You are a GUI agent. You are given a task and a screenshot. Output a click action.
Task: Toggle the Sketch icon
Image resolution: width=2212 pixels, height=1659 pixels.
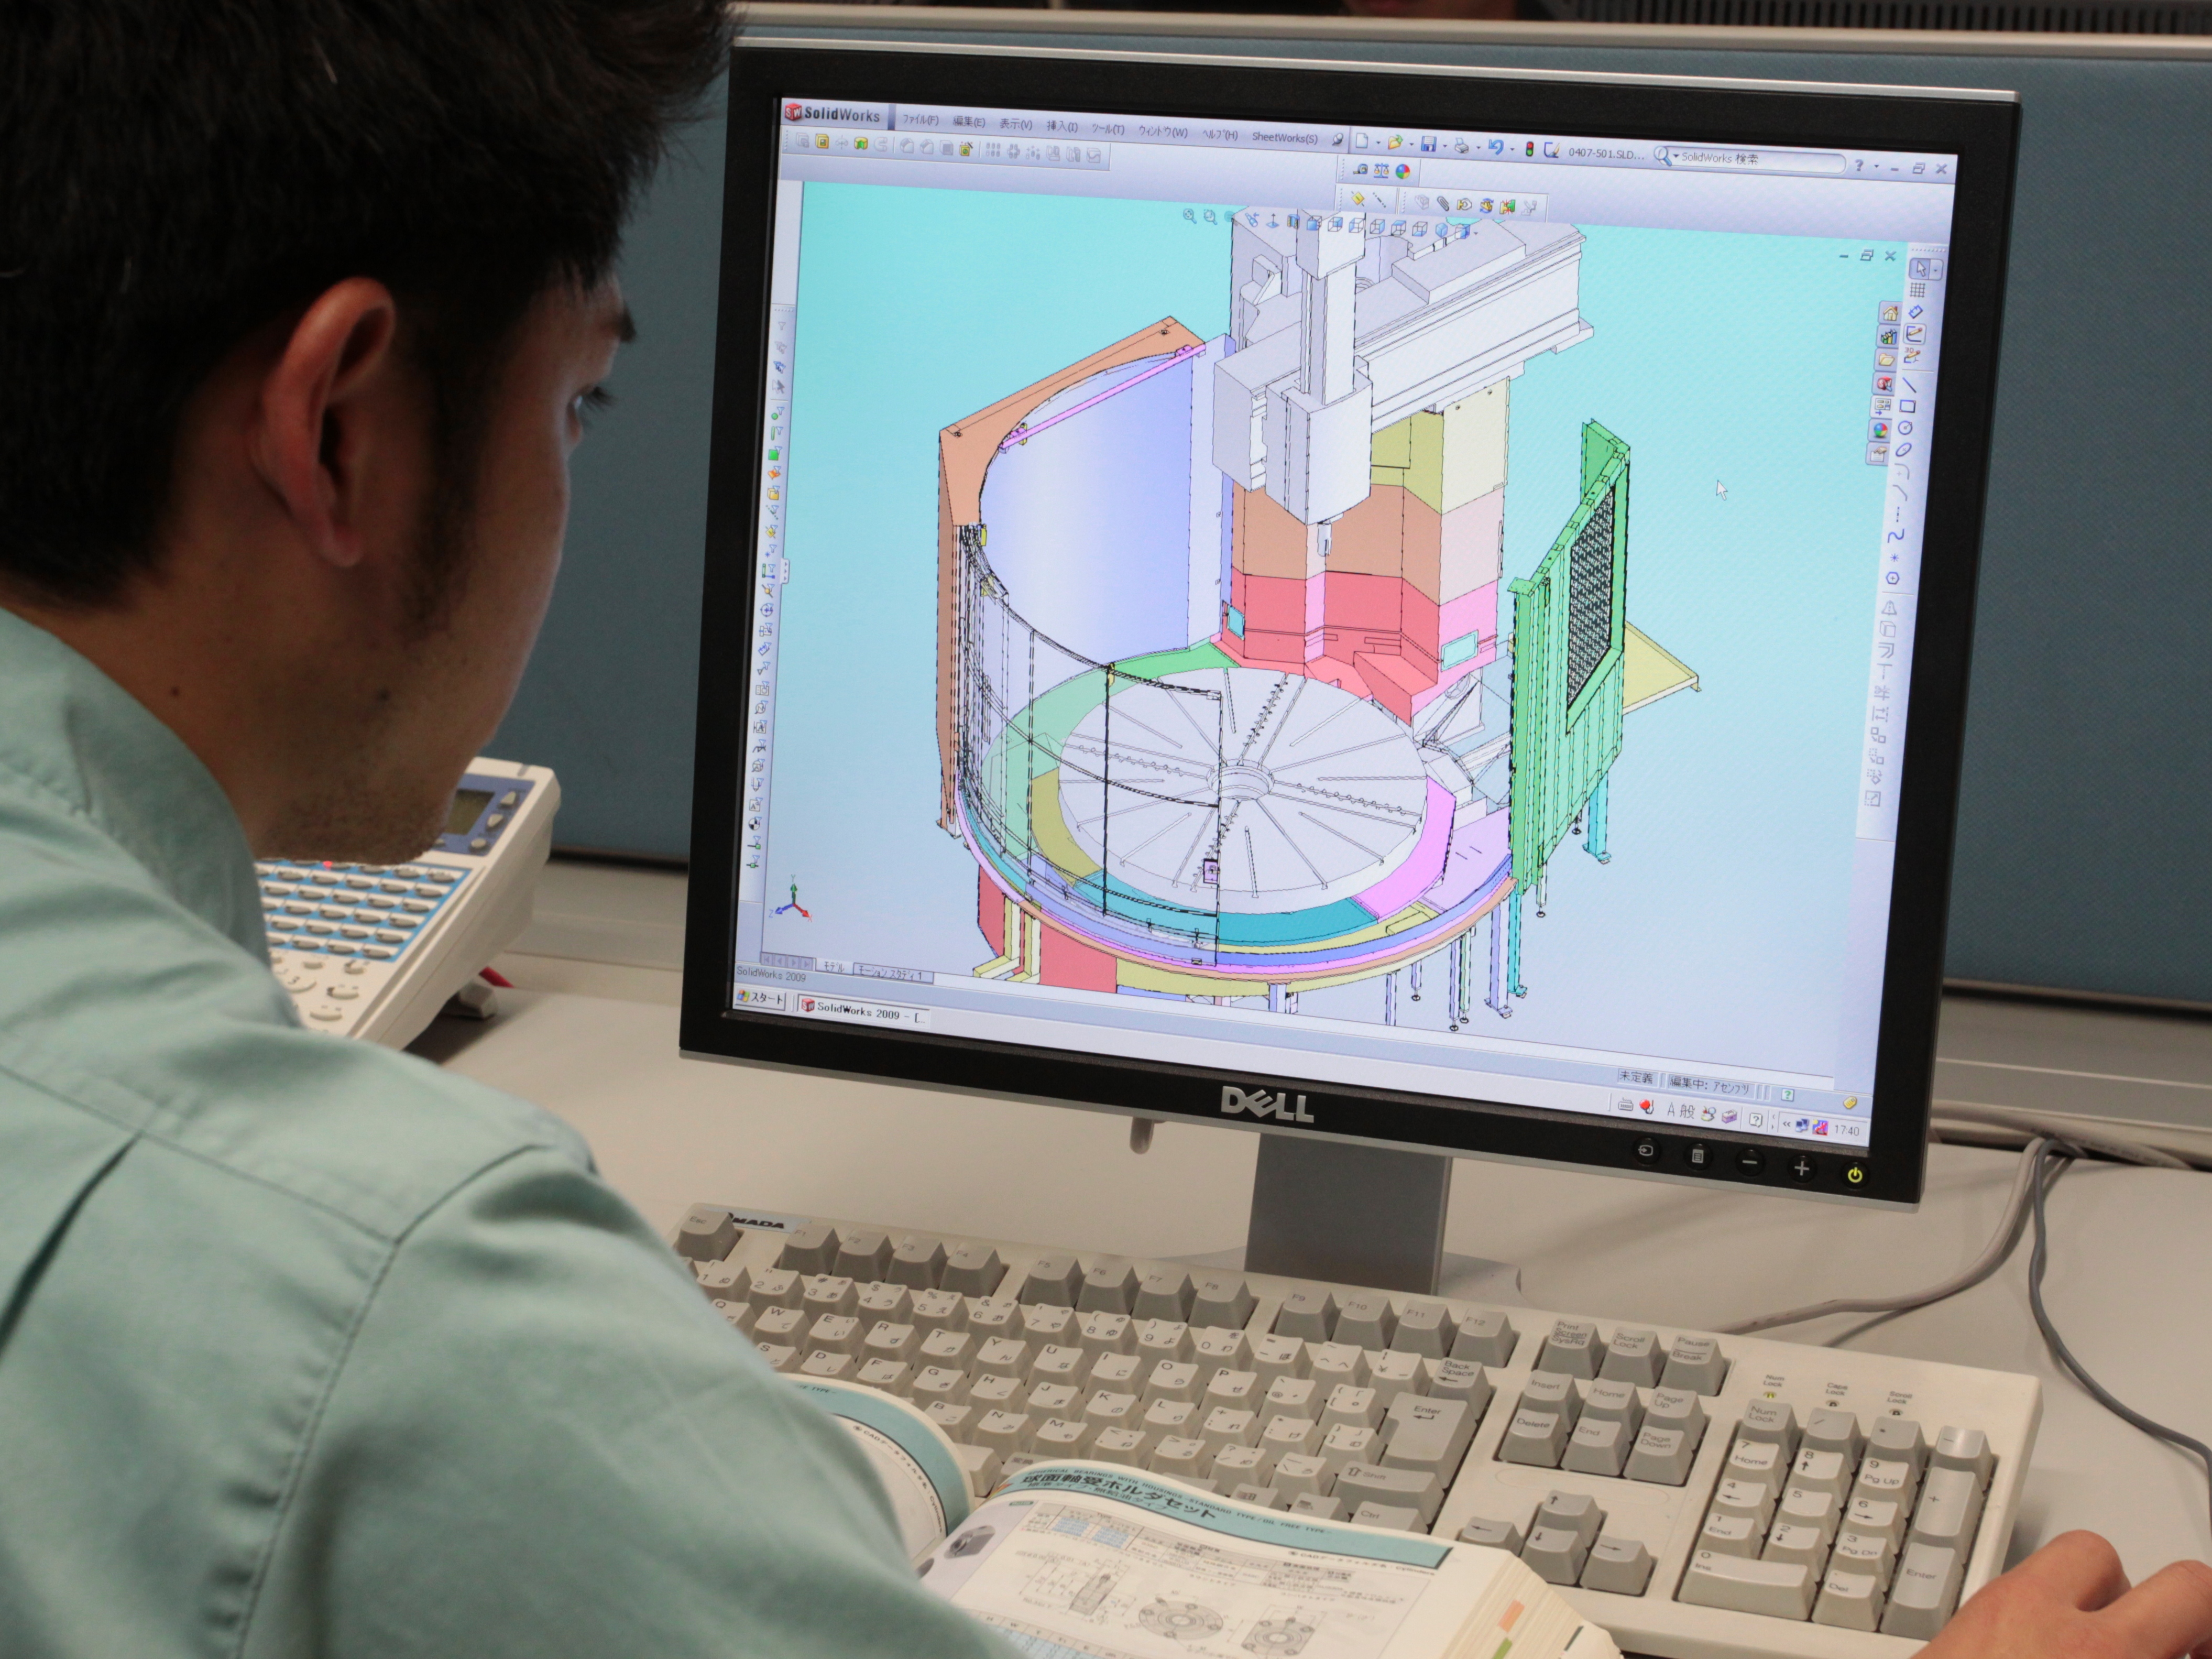coord(1915,334)
